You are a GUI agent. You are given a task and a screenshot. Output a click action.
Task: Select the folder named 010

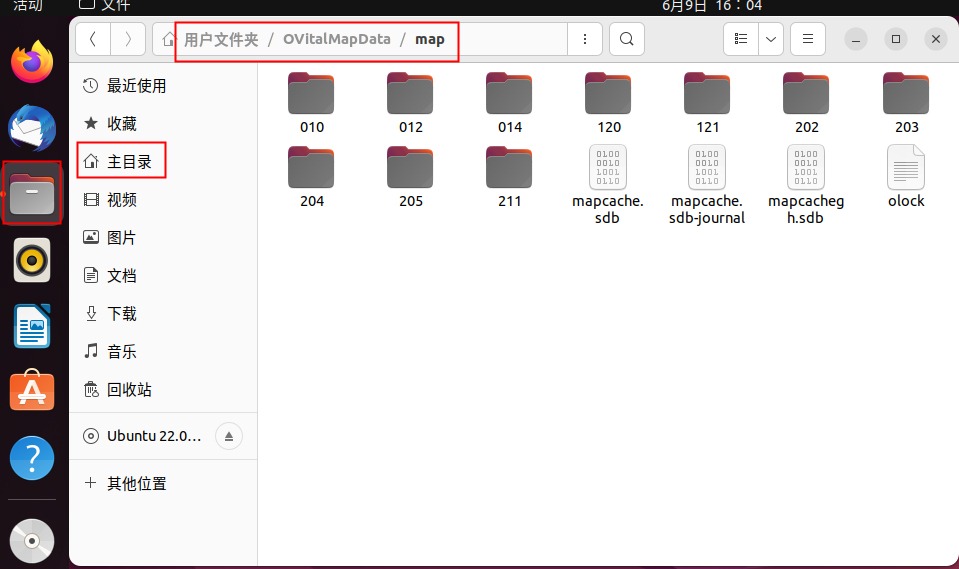tap(311, 101)
